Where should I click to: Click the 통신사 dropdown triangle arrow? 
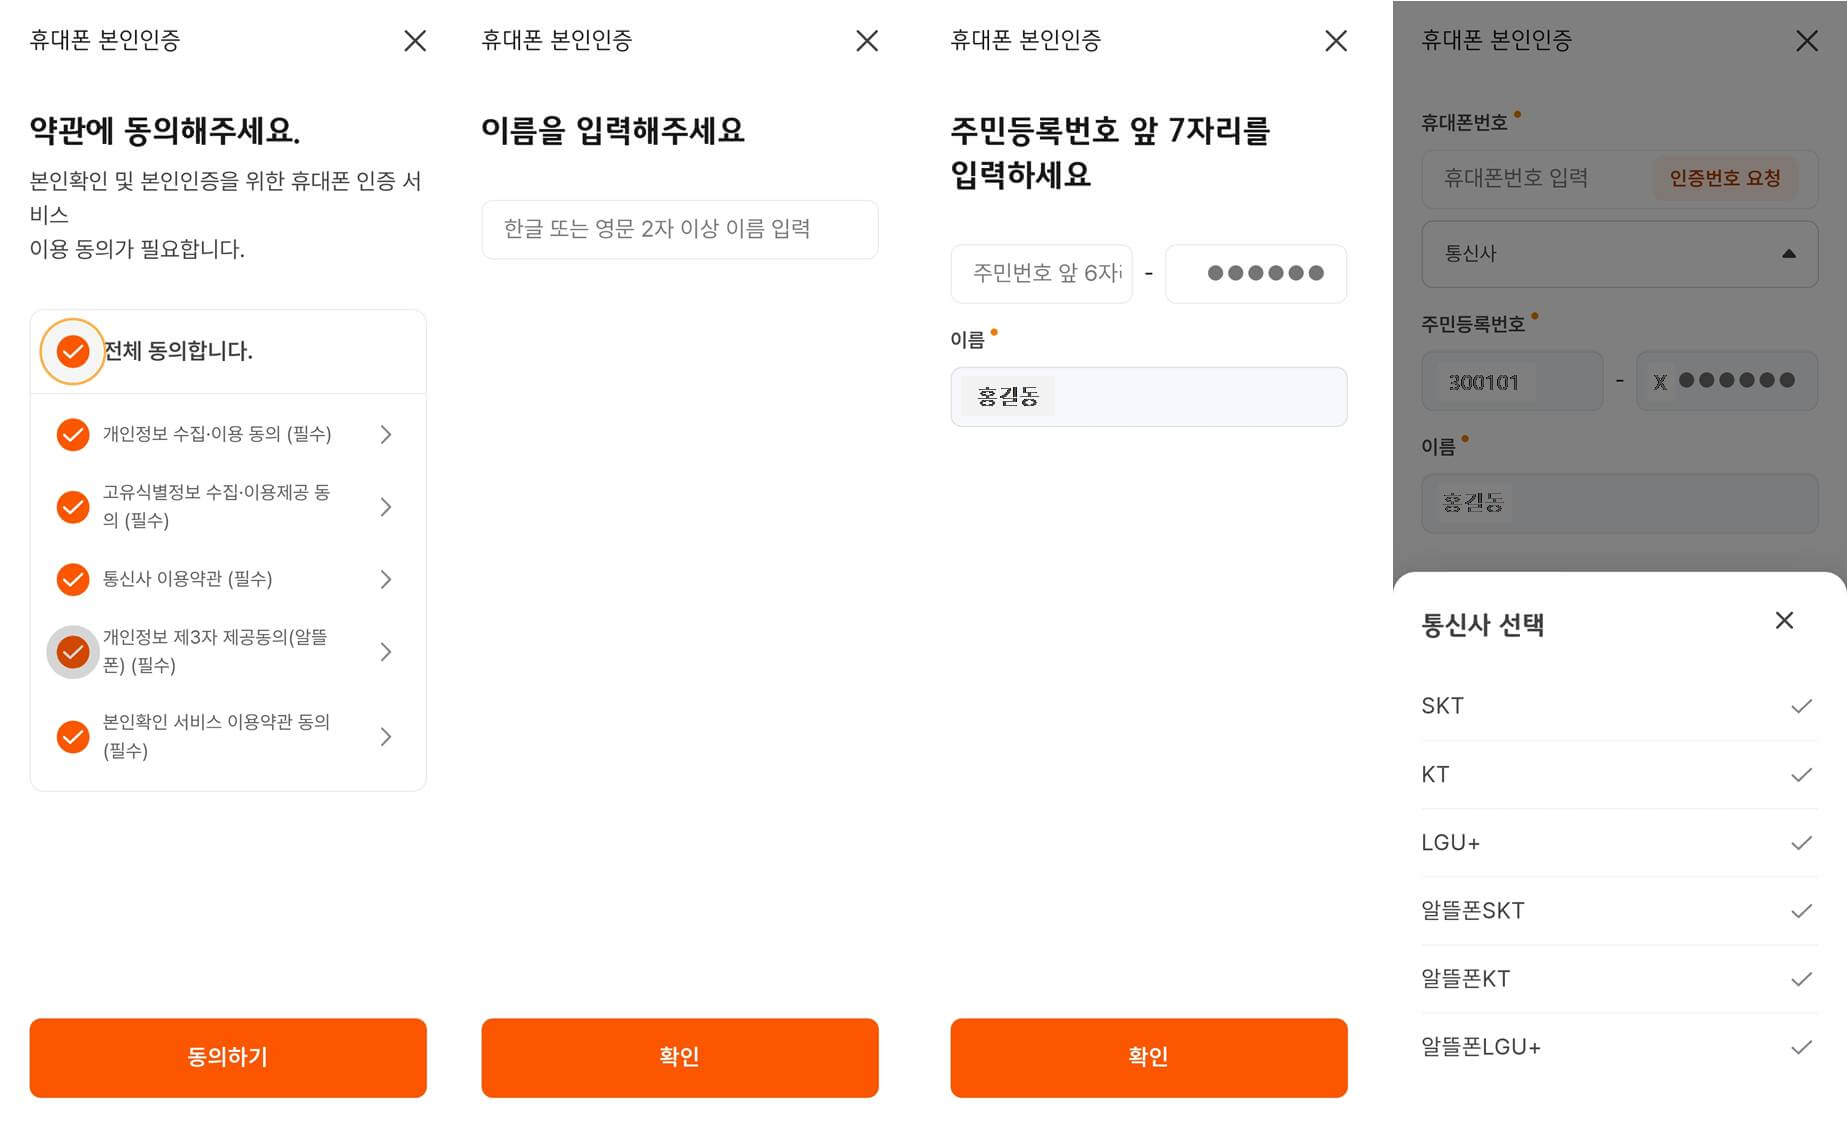pyautogui.click(x=1789, y=254)
